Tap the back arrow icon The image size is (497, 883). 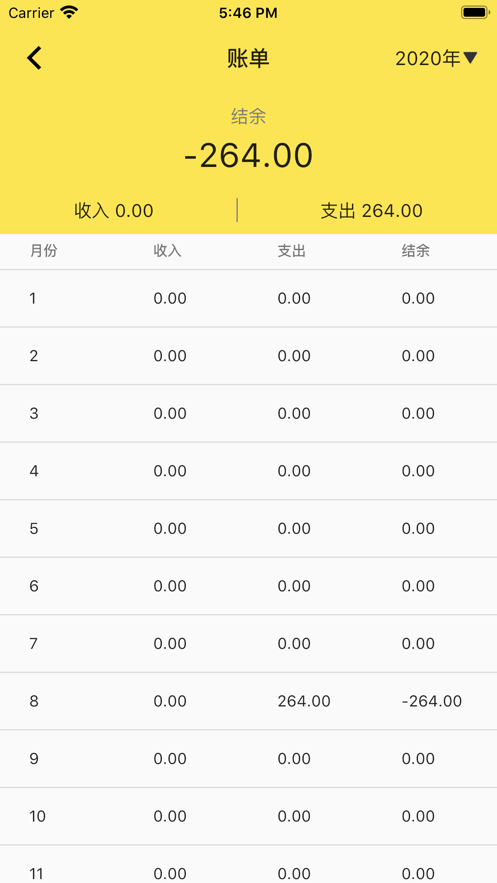pos(34,59)
